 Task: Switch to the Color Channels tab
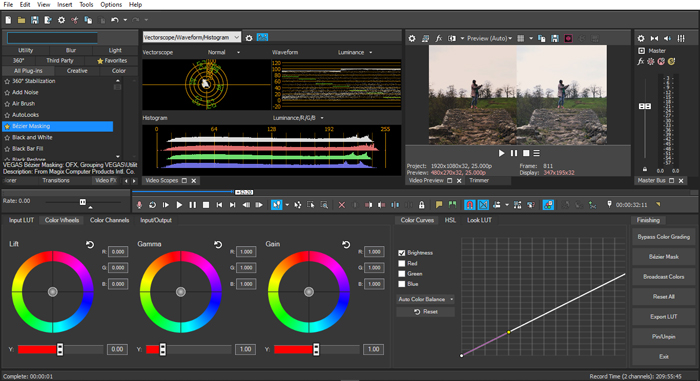(x=109, y=220)
